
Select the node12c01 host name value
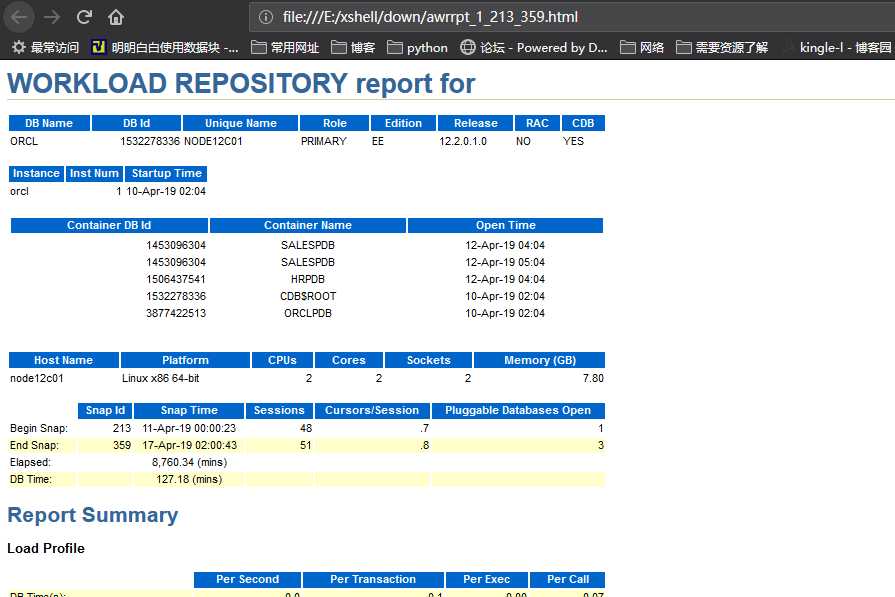[37, 378]
